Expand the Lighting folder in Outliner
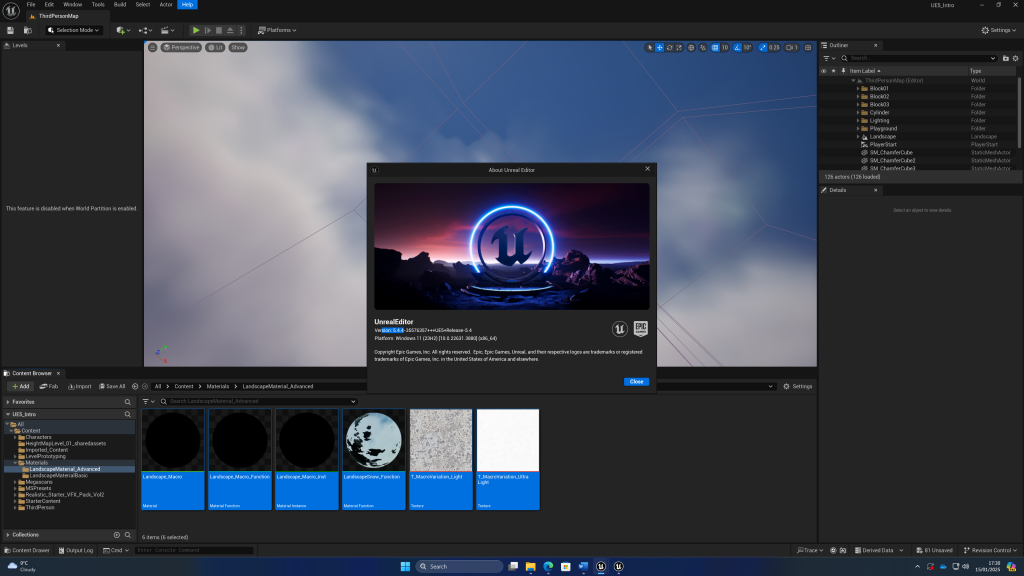This screenshot has height=576, width=1024. pos(858,120)
